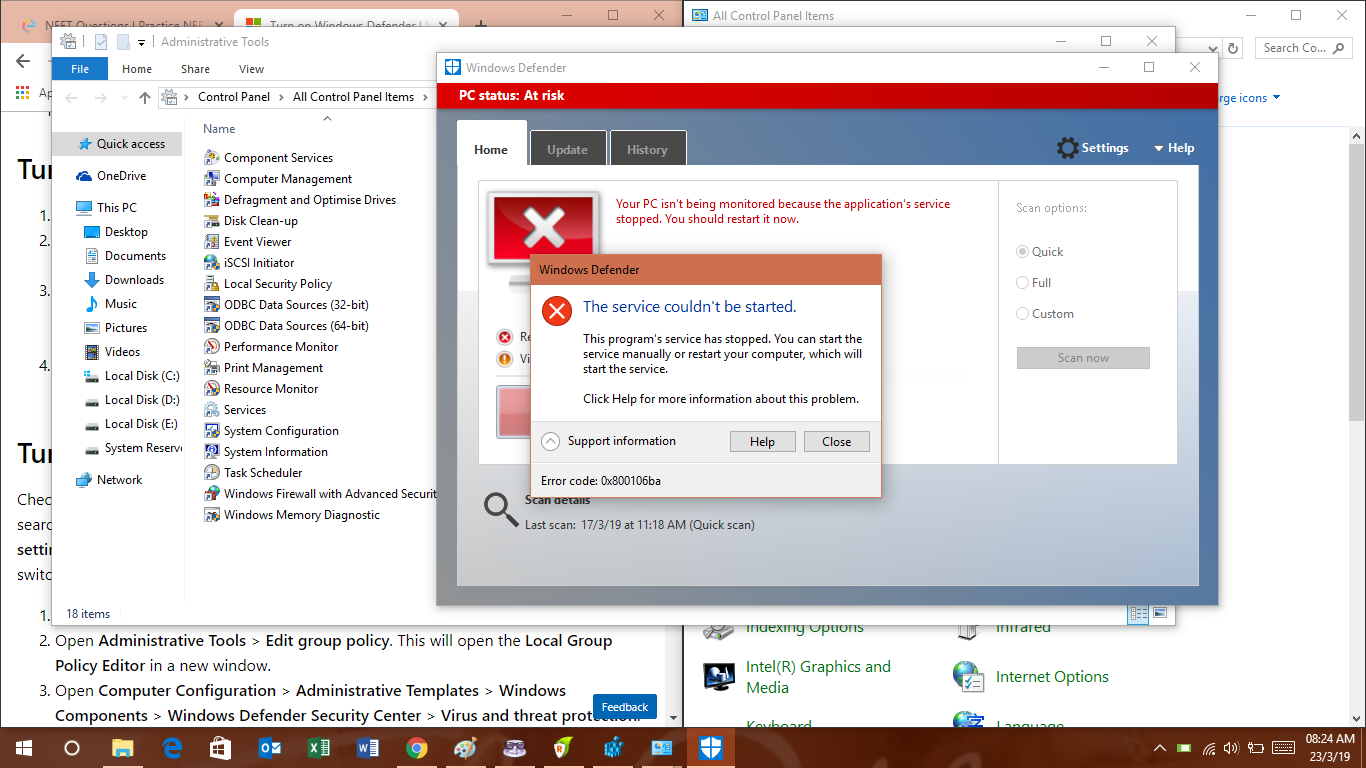The width and height of the screenshot is (1366, 768).
Task: Switch to the History tab in Defender
Action: (x=647, y=149)
